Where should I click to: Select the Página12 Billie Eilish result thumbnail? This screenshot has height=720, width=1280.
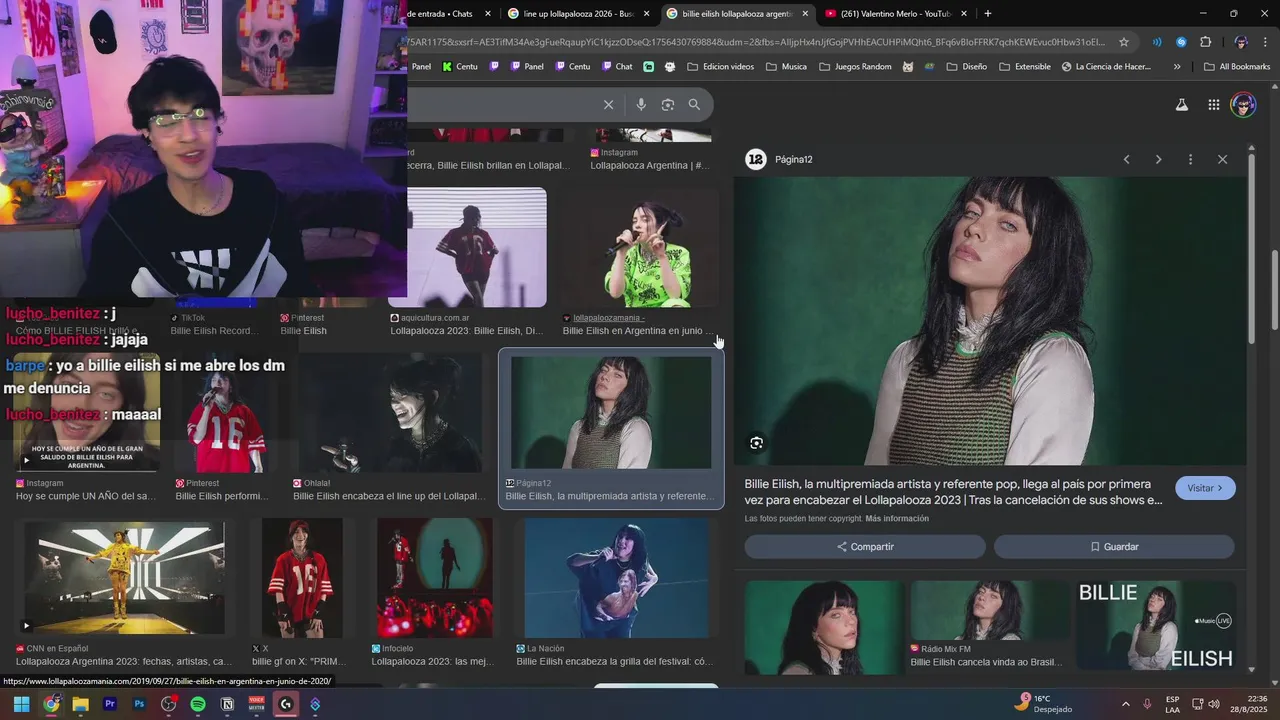point(611,413)
